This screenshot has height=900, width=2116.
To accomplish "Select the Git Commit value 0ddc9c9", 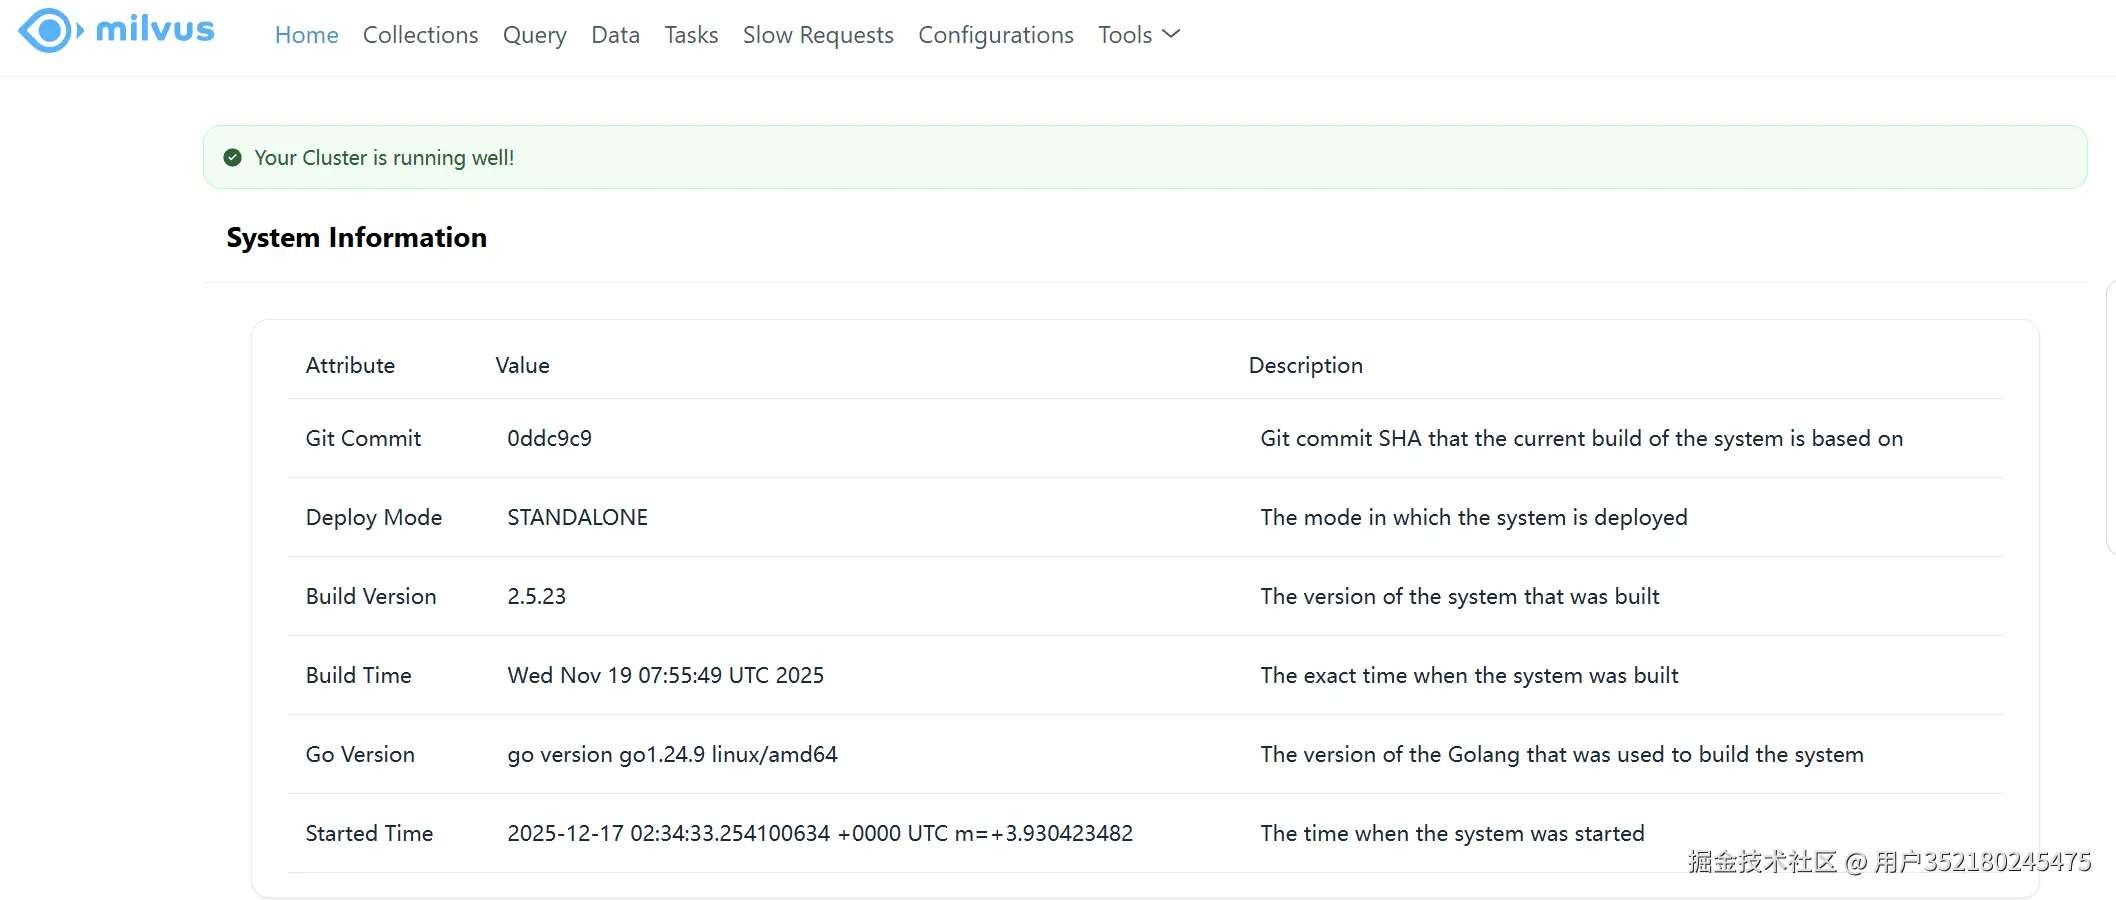I will [x=549, y=438].
